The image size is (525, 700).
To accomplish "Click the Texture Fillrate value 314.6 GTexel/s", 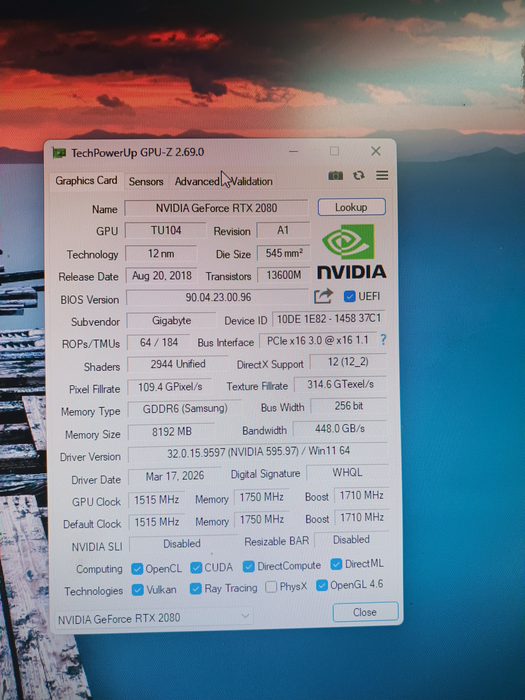I will [340, 384].
